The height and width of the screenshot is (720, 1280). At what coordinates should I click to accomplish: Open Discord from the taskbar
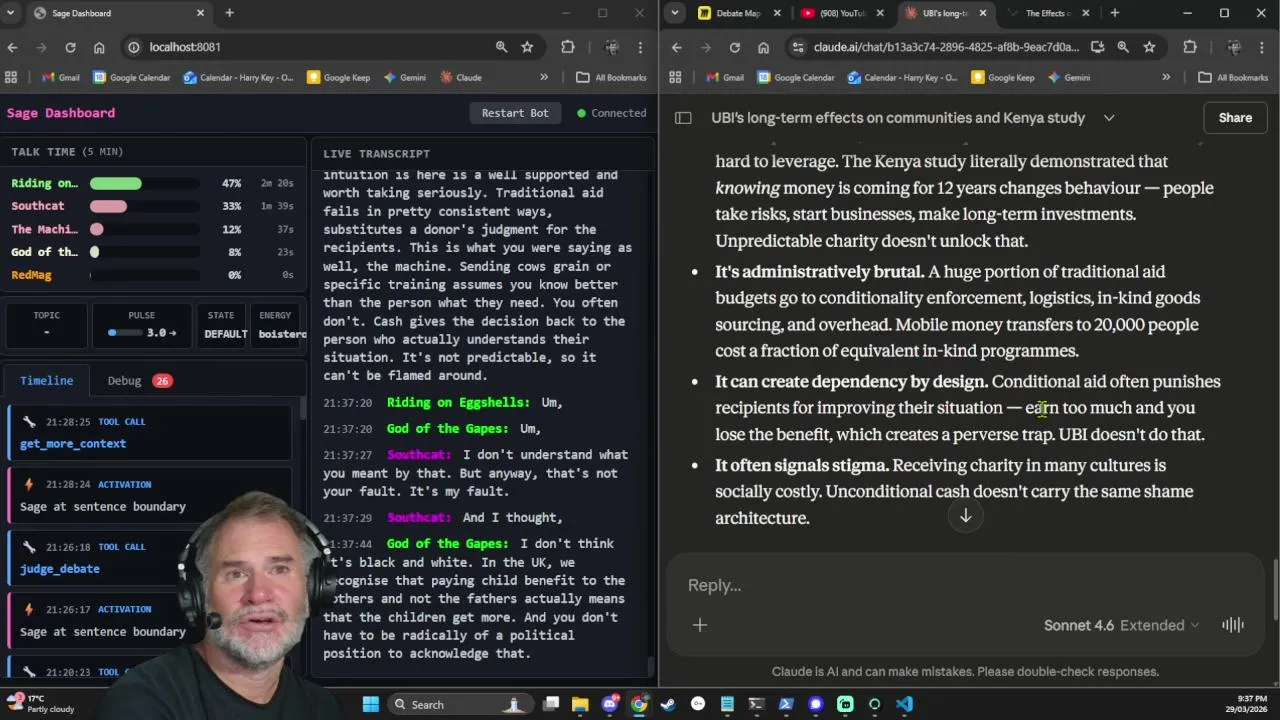[610, 704]
